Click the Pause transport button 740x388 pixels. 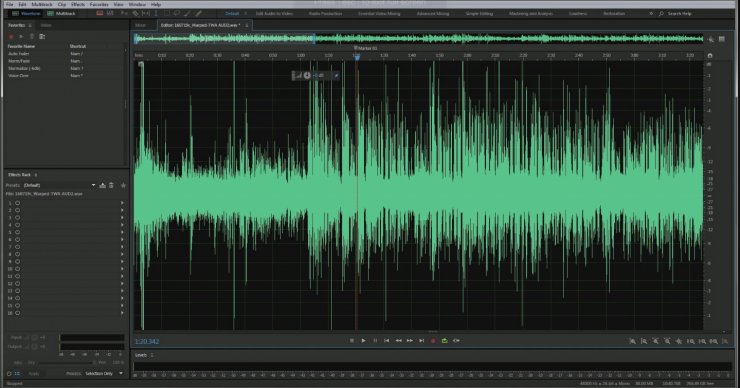(x=375, y=340)
